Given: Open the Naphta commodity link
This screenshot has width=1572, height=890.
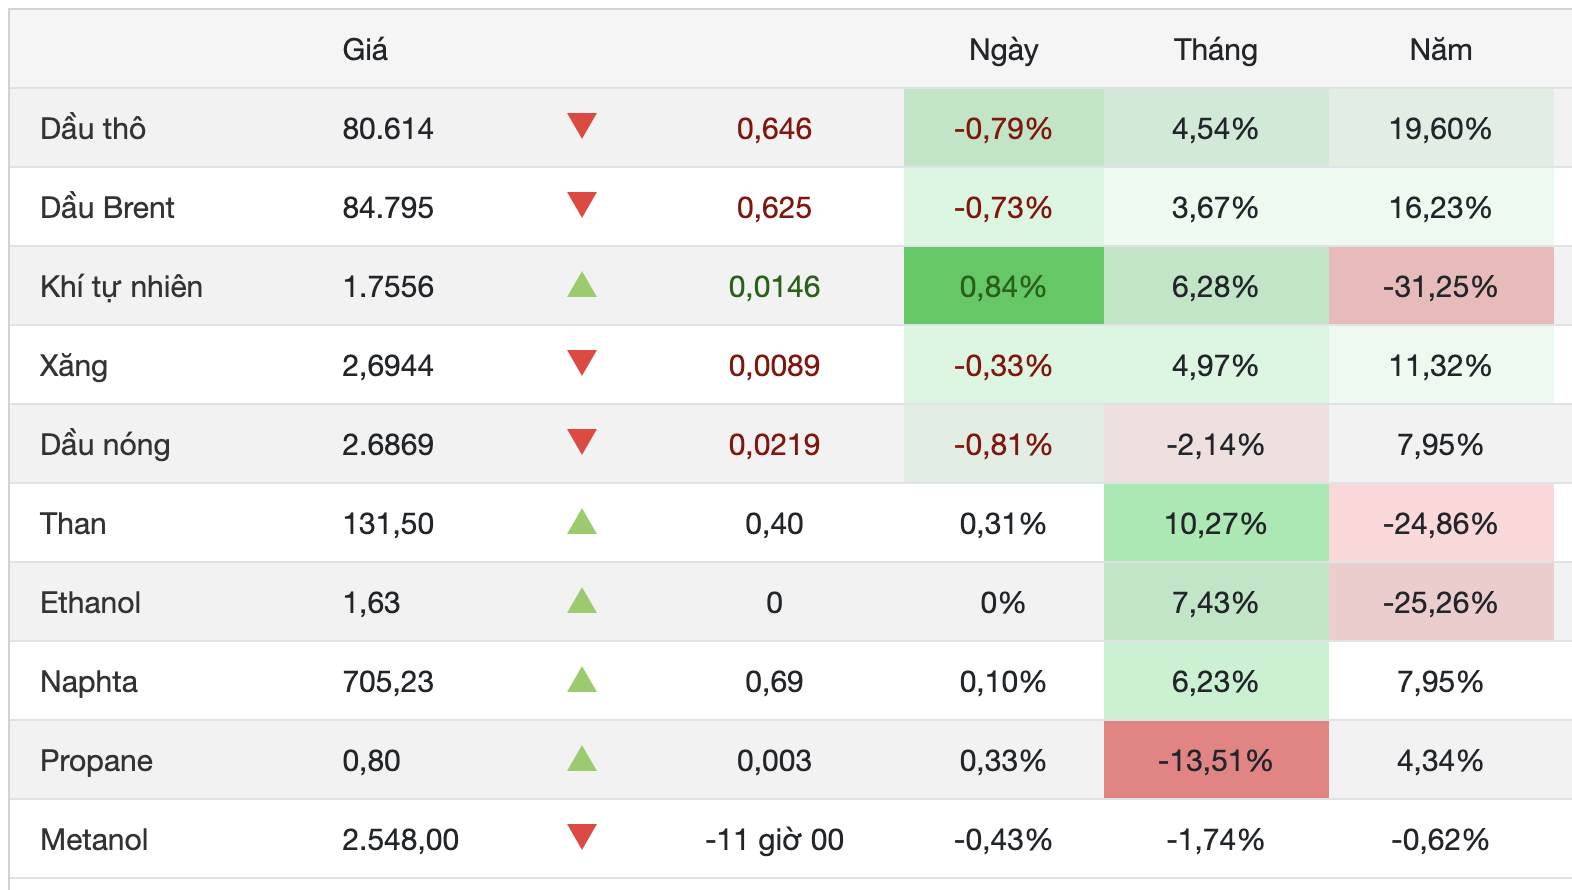Looking at the screenshot, I should (x=89, y=682).
